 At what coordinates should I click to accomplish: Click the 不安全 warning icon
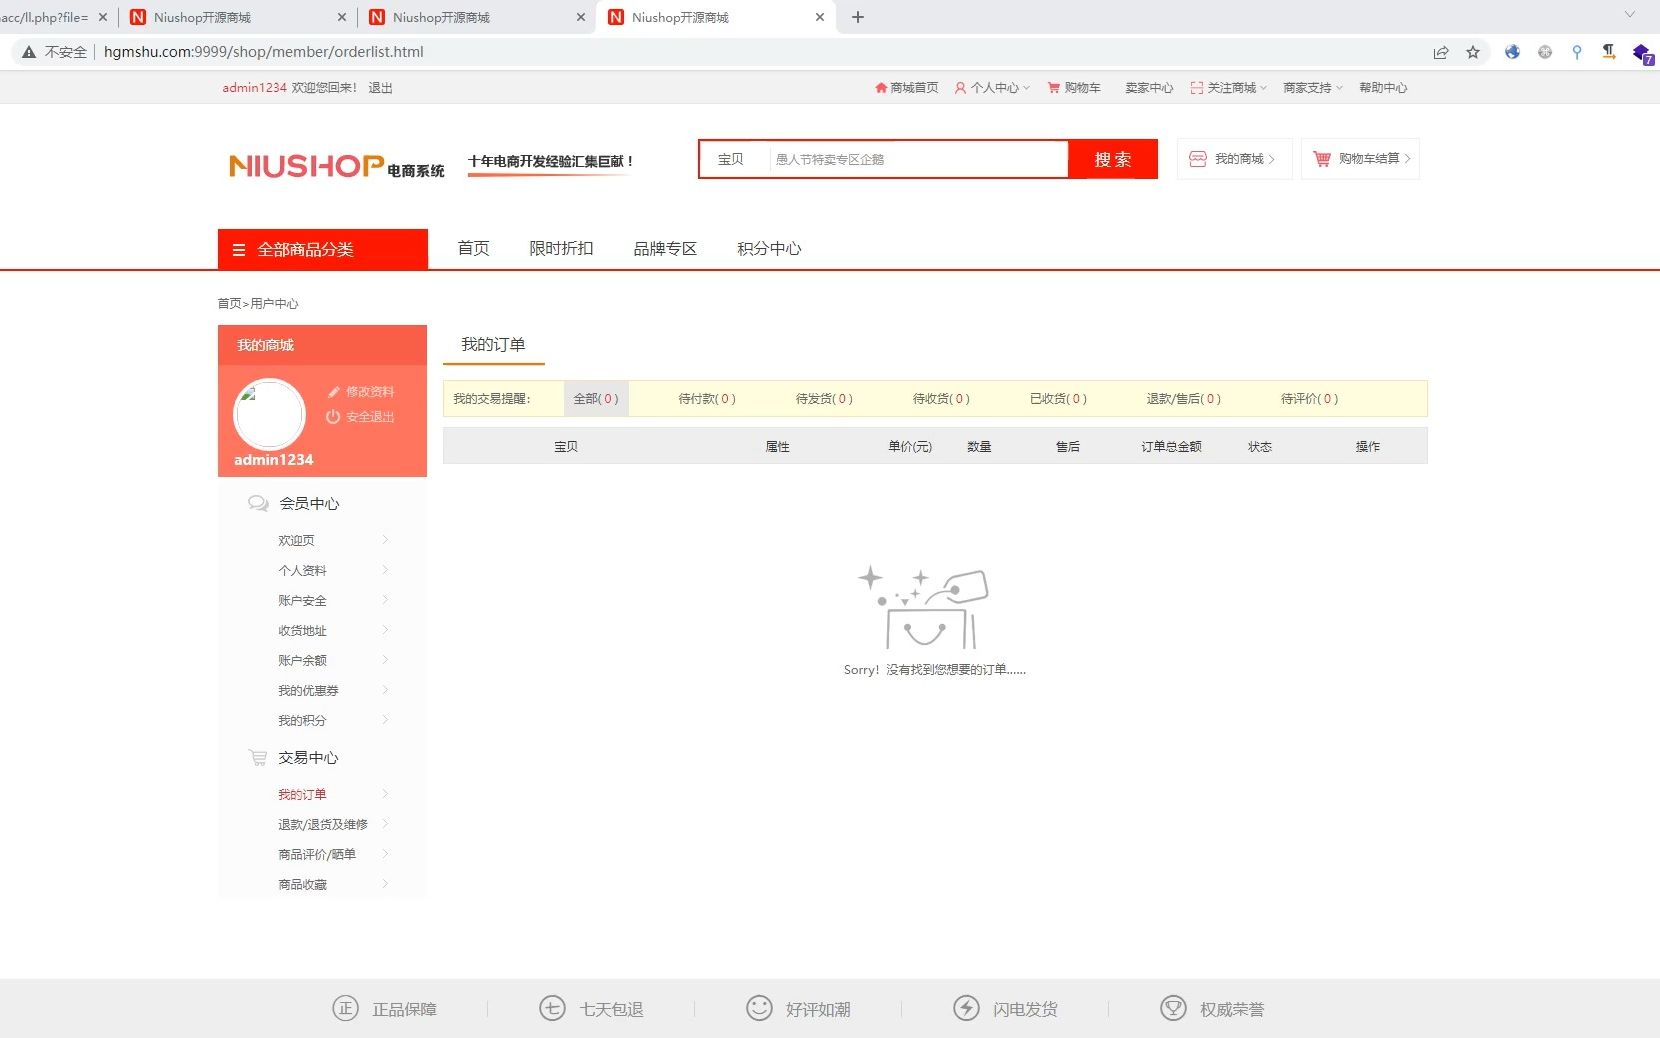pyautogui.click(x=29, y=52)
